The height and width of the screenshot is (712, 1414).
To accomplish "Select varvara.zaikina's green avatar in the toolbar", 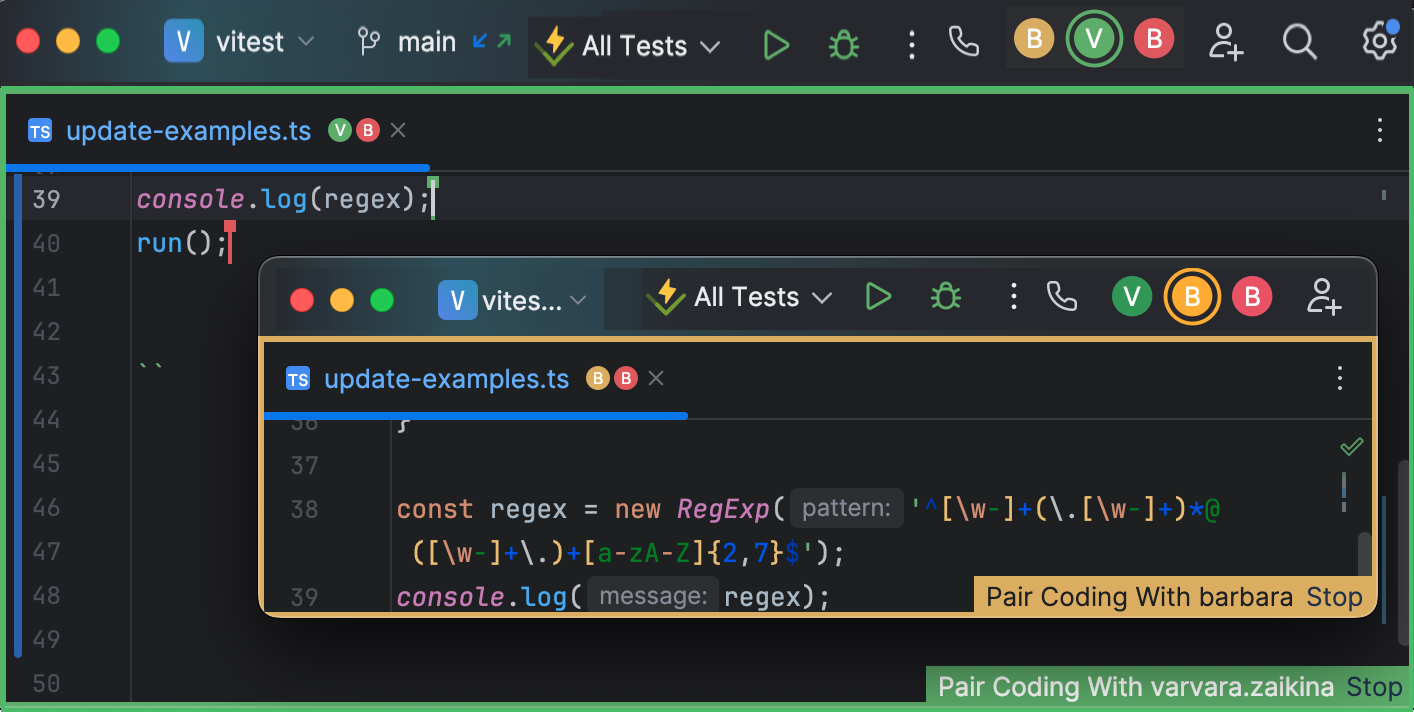I will click(x=1094, y=40).
